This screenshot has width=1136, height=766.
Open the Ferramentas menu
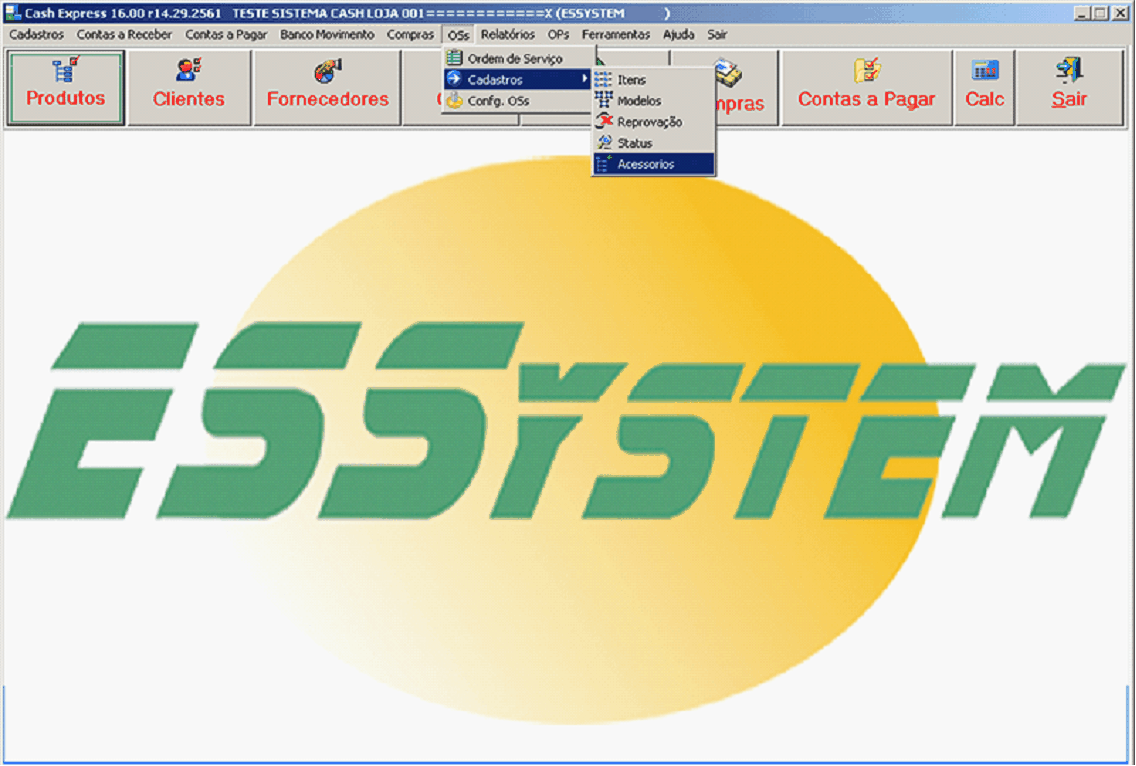pyautogui.click(x=616, y=34)
